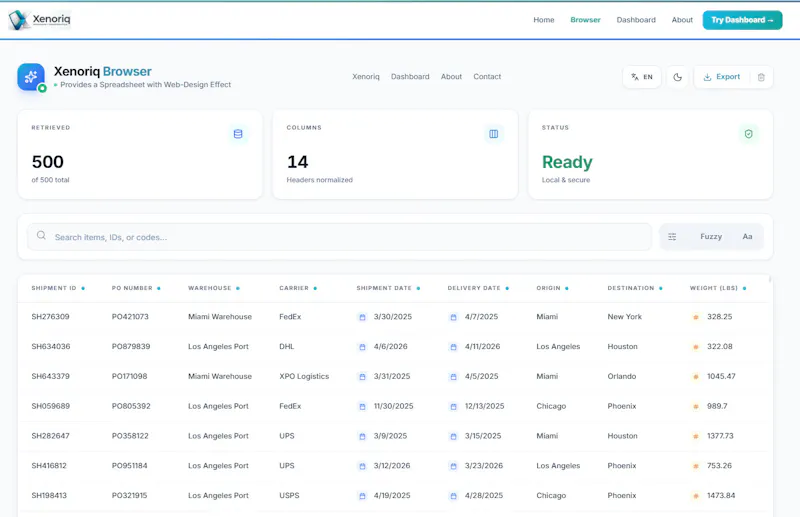Click the trash delete icon beside Export
This screenshot has width=800, height=517.
pyautogui.click(x=761, y=77)
